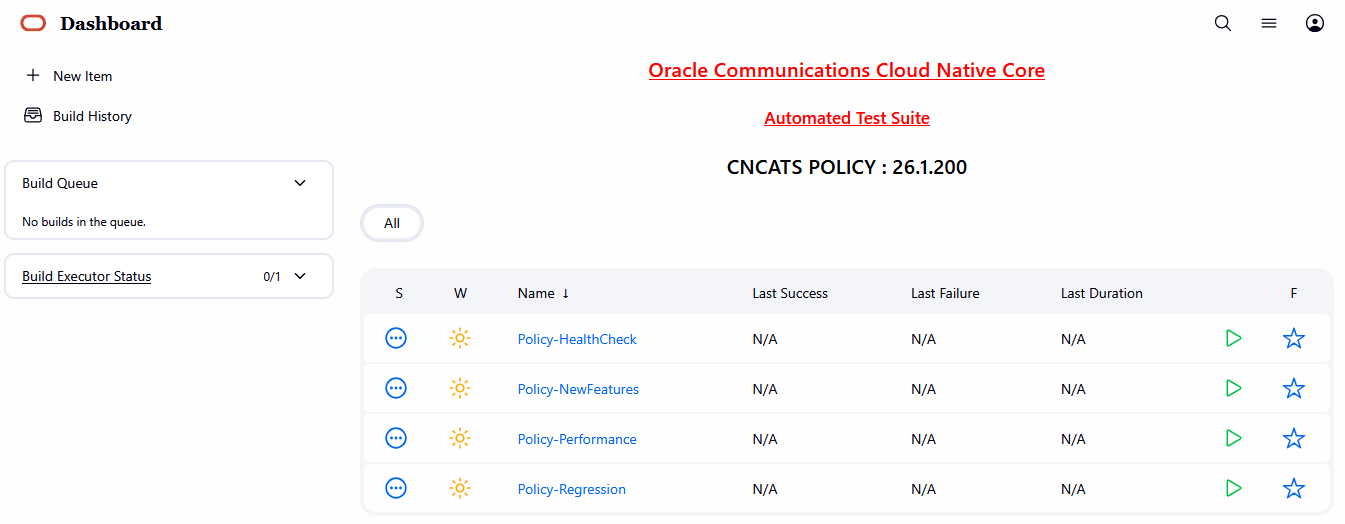Sort by W weather column header

460,293
